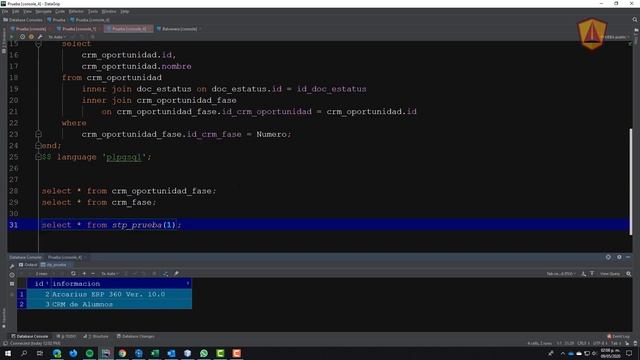Toggle fold marker at the end; line
This screenshot has height=360, width=640.
(38, 145)
